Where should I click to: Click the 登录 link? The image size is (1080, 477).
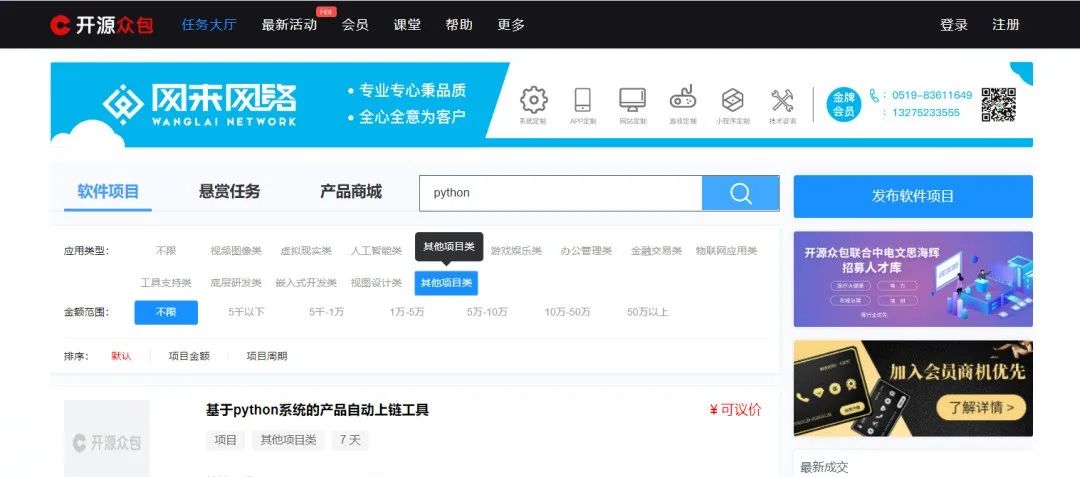[954, 25]
